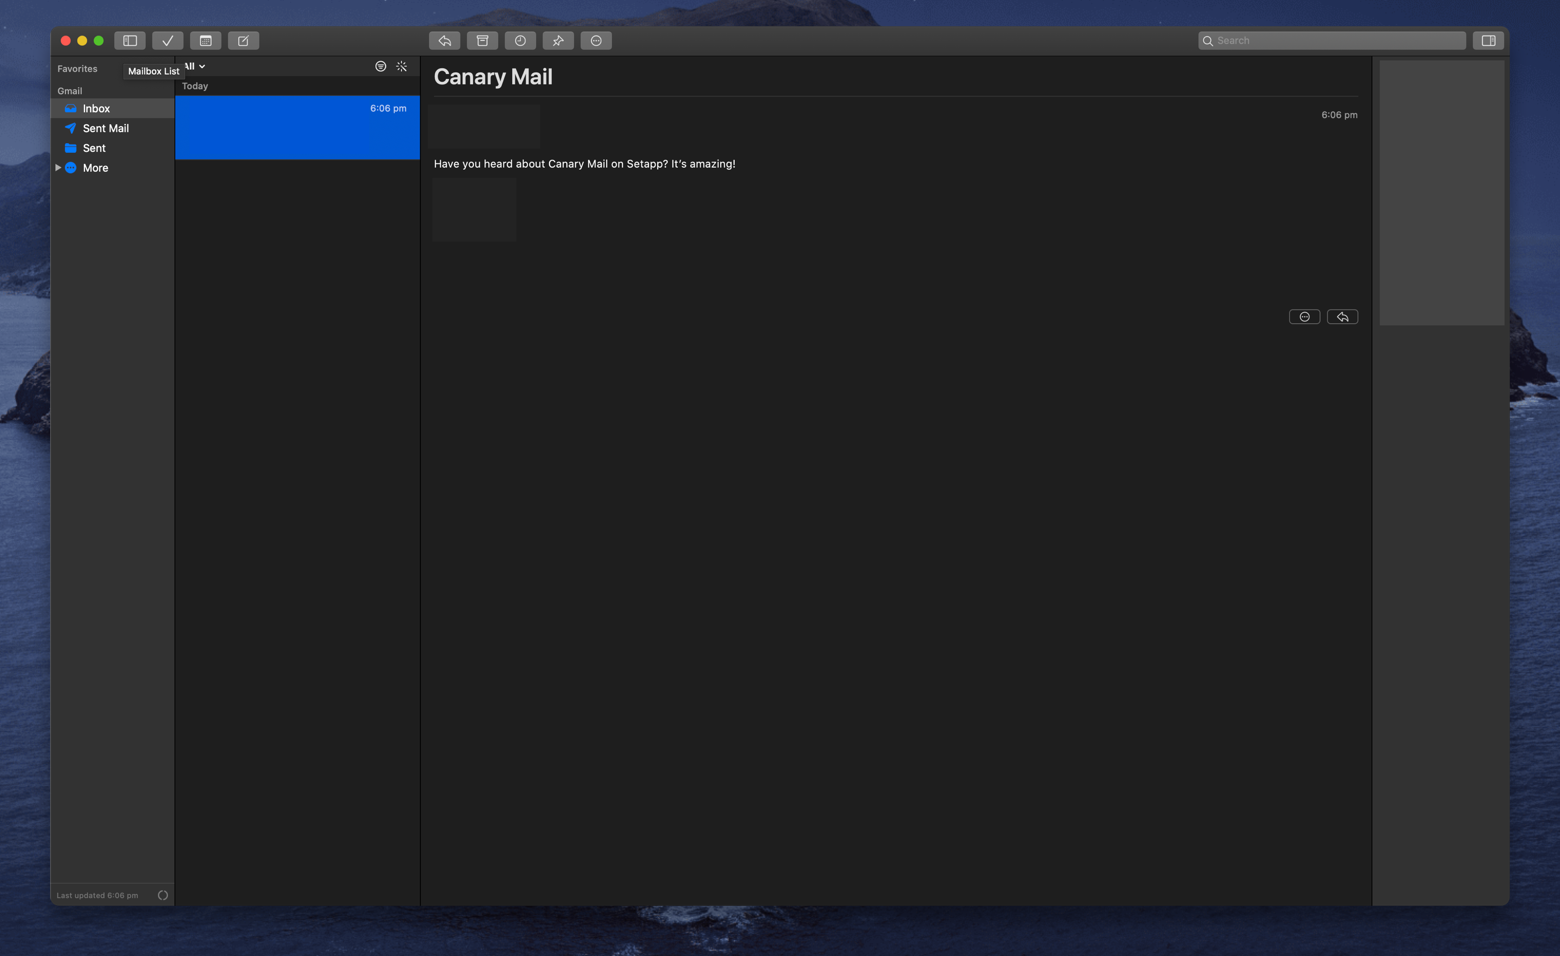Maximize the window with the green button
Viewport: 1560px width, 956px height.
pyautogui.click(x=99, y=41)
